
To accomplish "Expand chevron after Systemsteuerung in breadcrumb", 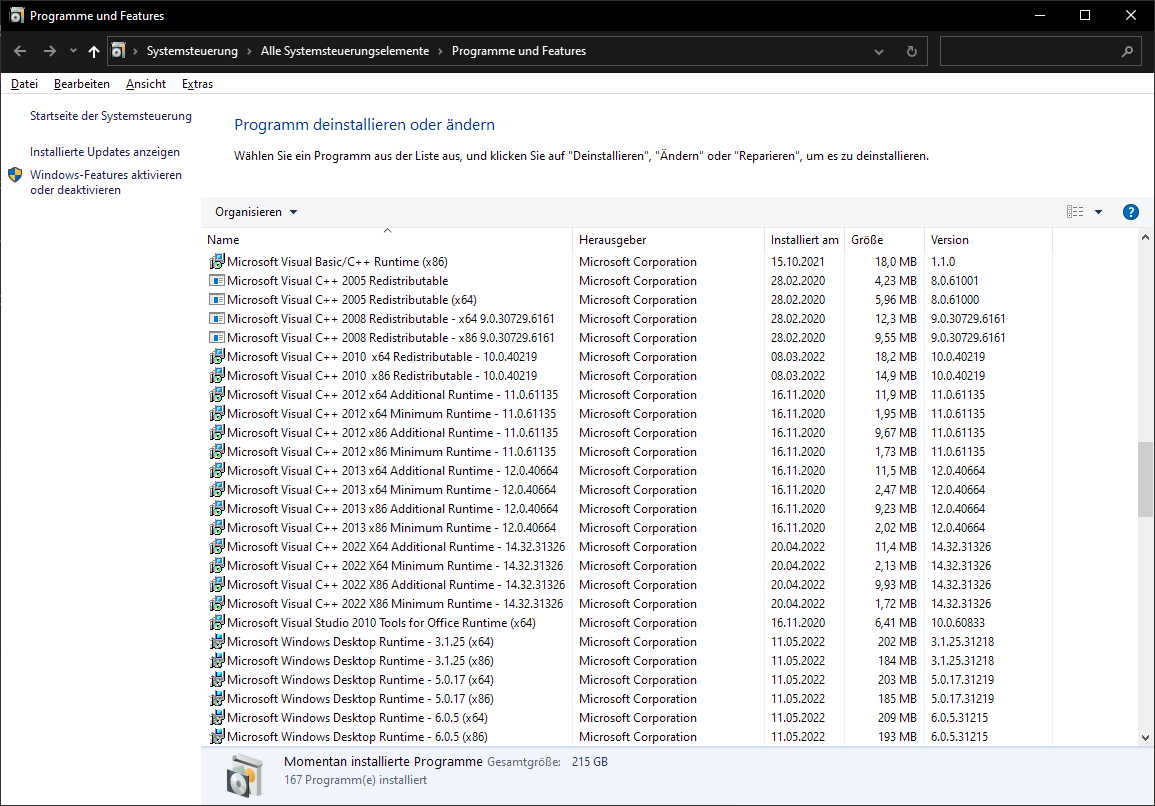I will [x=249, y=51].
